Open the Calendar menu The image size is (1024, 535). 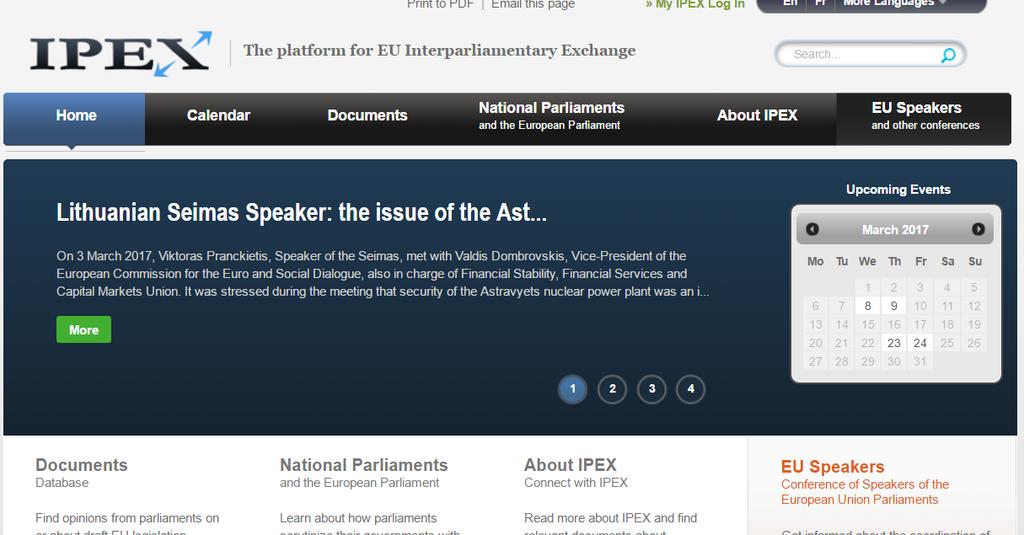tap(218, 116)
